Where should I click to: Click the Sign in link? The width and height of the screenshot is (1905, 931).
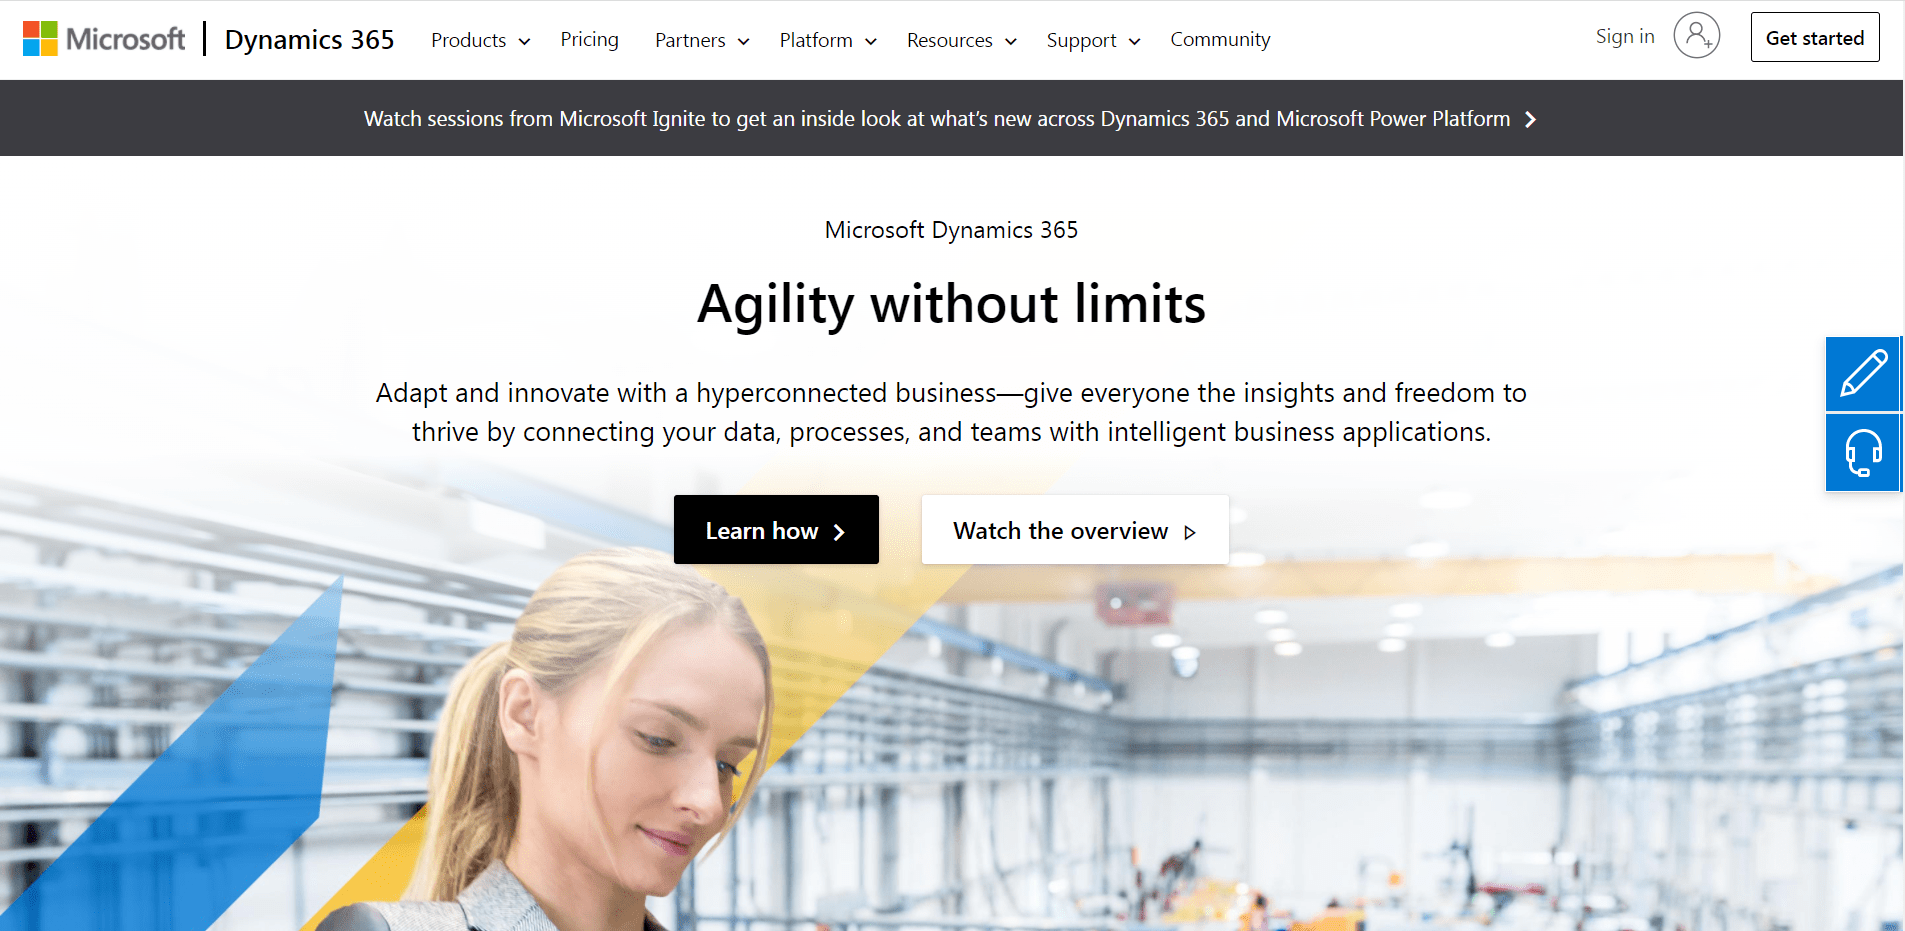coord(1625,37)
